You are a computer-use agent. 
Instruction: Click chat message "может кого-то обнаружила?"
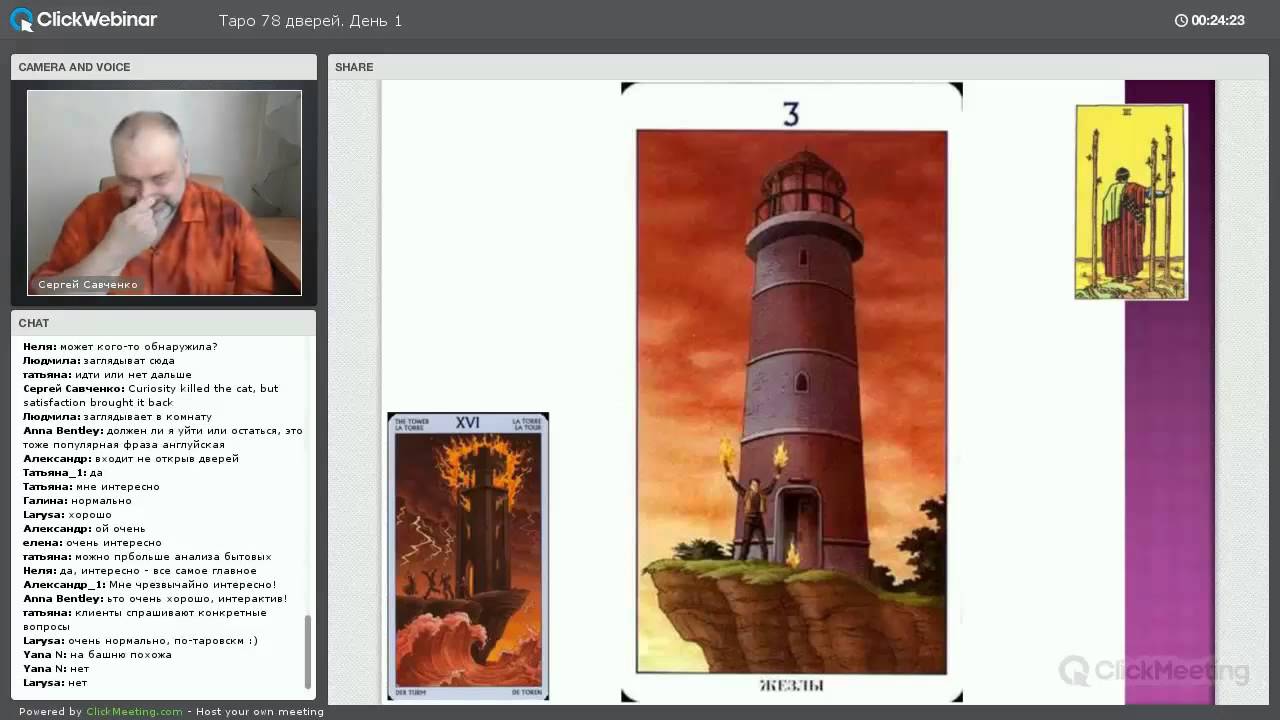(139, 347)
